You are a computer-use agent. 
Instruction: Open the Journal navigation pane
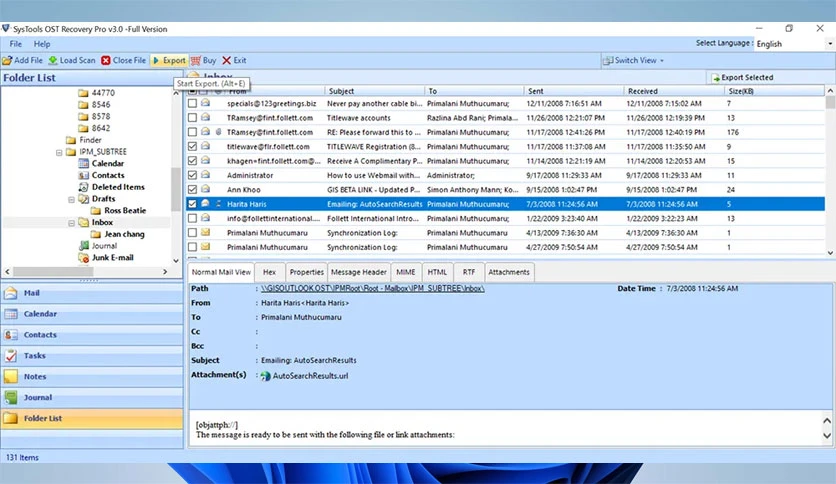(x=92, y=398)
